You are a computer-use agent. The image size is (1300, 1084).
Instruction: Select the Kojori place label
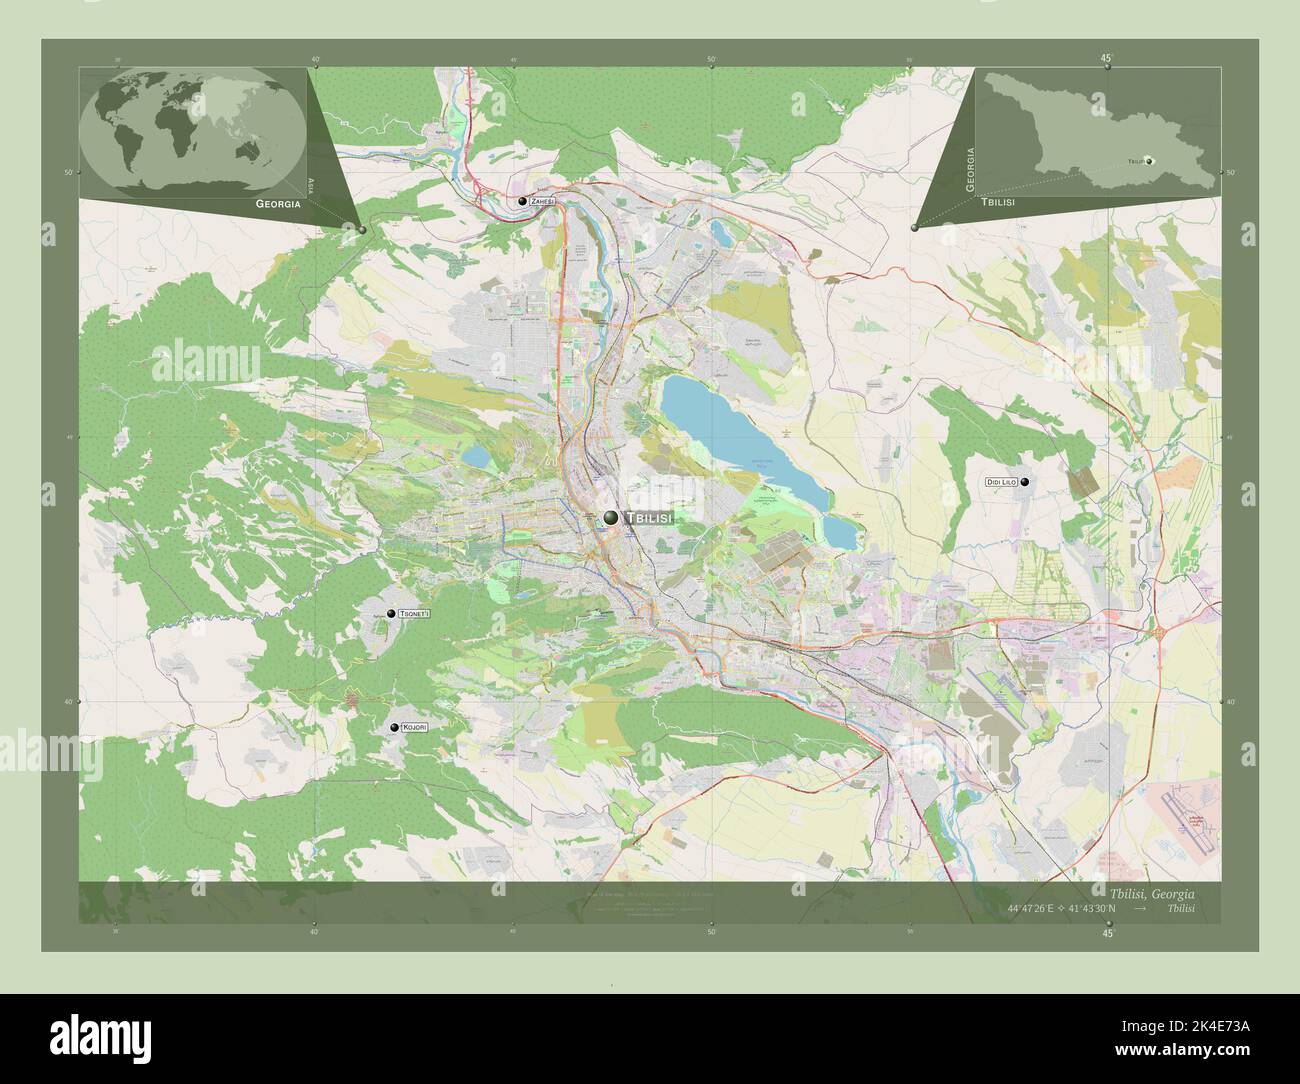tap(414, 727)
